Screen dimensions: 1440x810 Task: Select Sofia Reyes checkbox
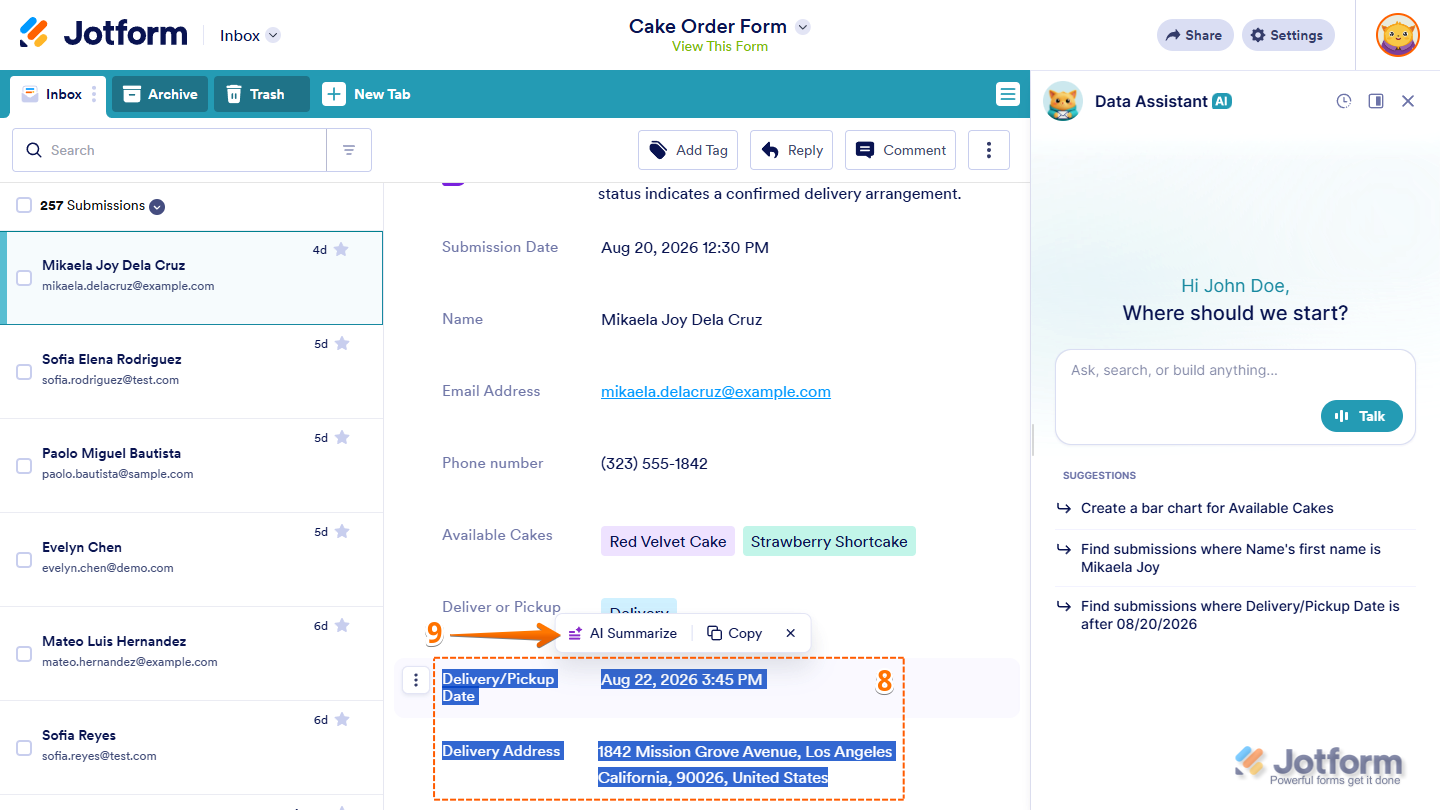click(24, 748)
